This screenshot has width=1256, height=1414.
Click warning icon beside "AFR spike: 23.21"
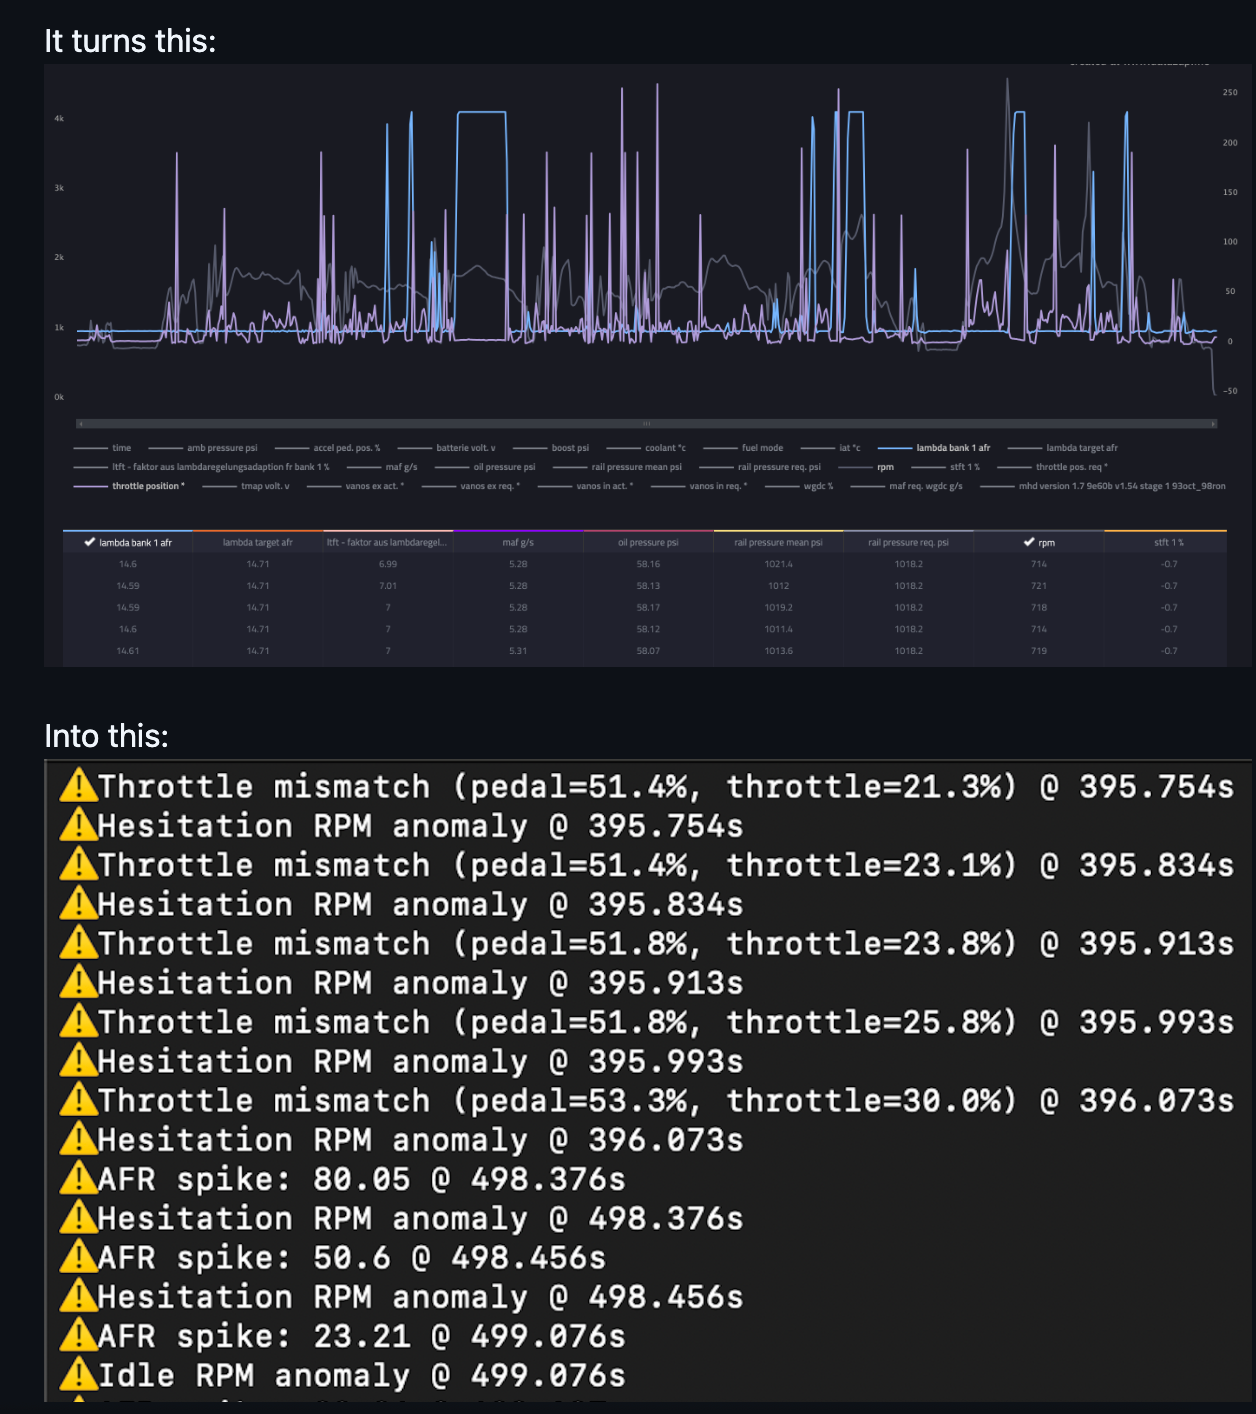(78, 1336)
